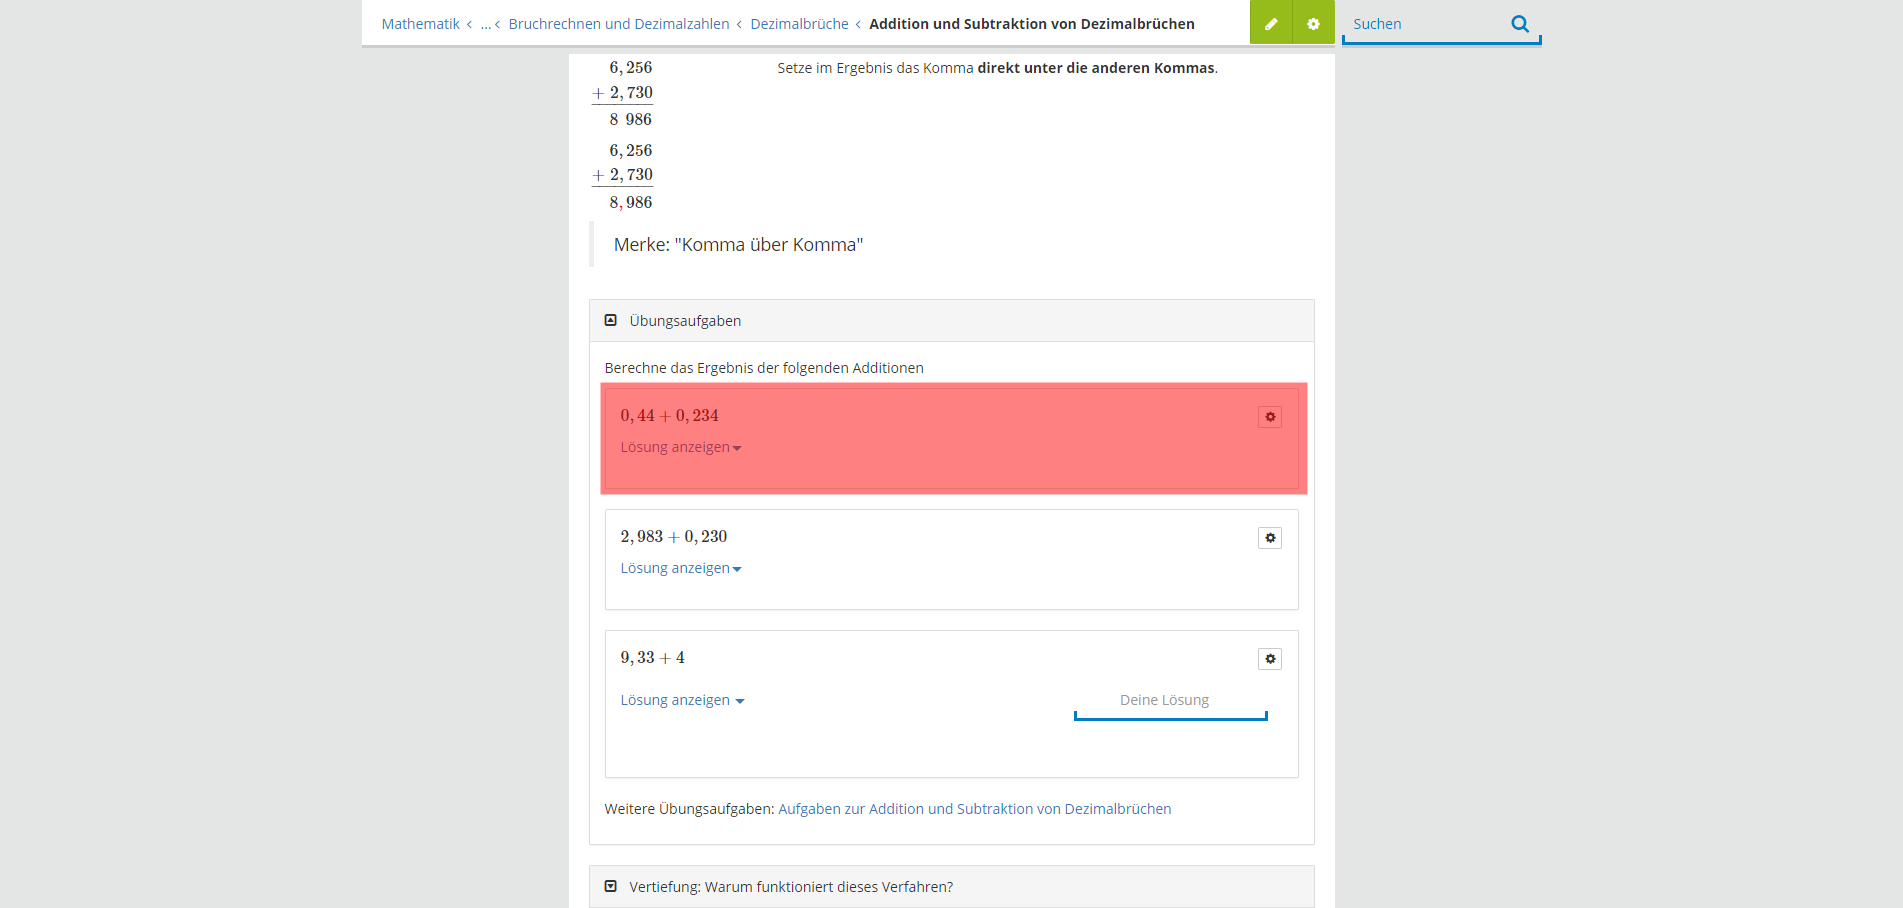Open Aufgaben zur Addition und Subtraktion link
The height and width of the screenshot is (908, 1903).
click(975, 809)
